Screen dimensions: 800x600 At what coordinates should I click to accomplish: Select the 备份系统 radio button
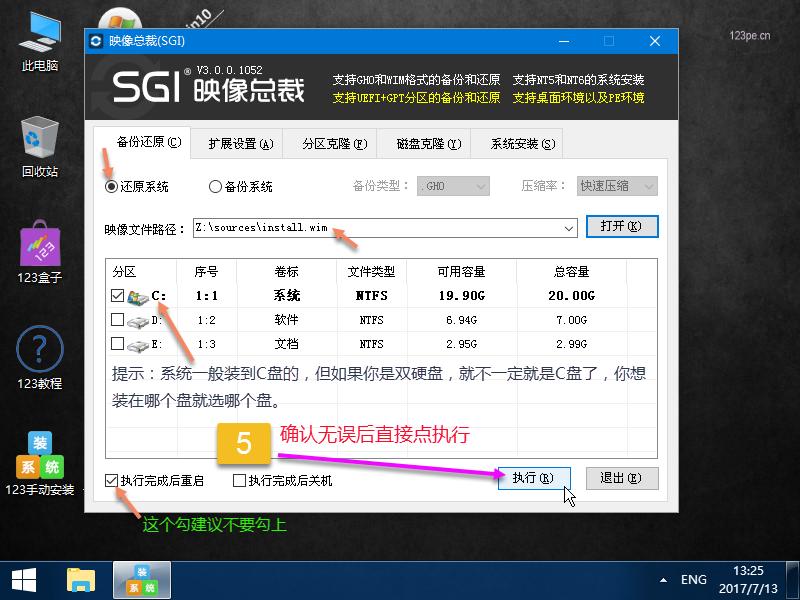213,186
